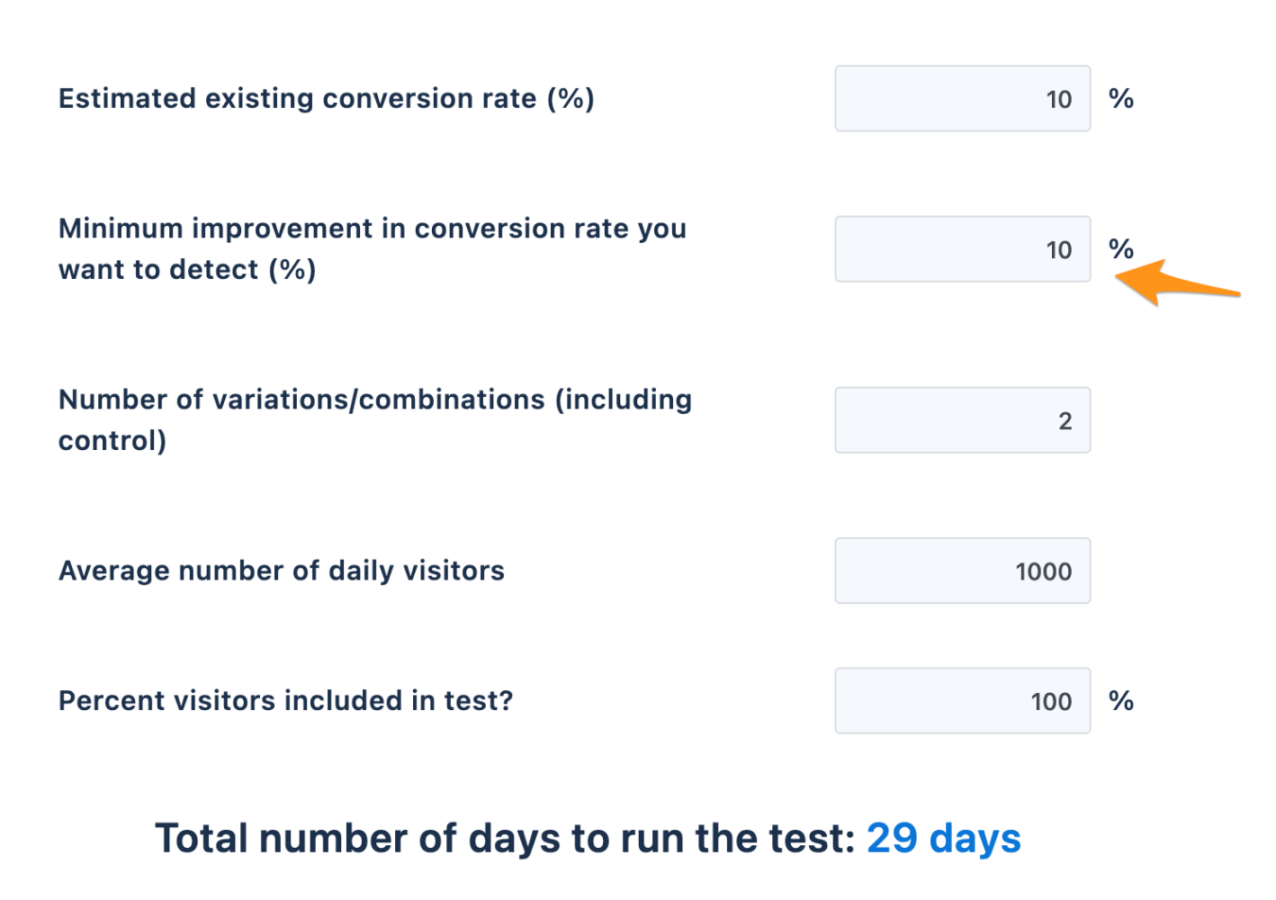Click the "want to detect (%)" label line
This screenshot has width=1276, height=900.
[187, 270]
